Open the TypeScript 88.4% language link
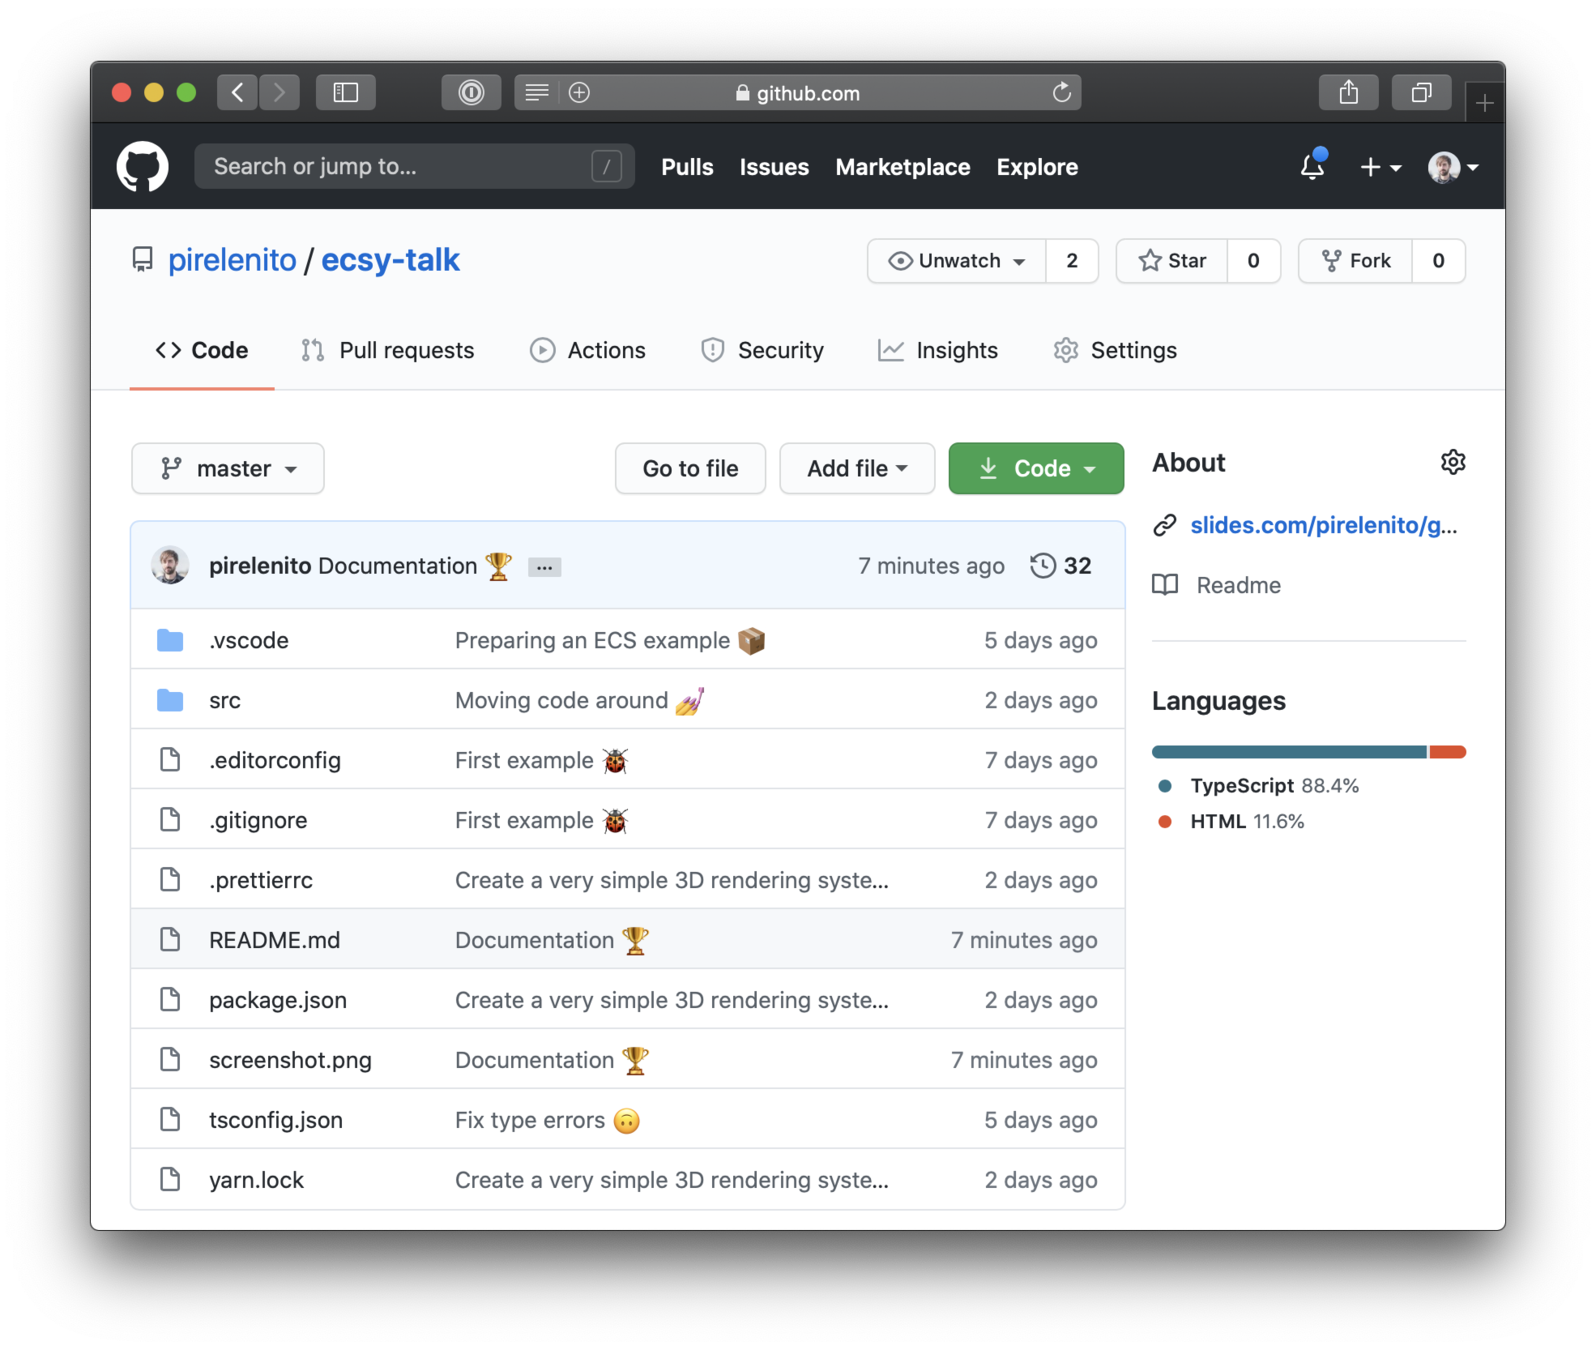The image size is (1596, 1350). [x=1258, y=786]
